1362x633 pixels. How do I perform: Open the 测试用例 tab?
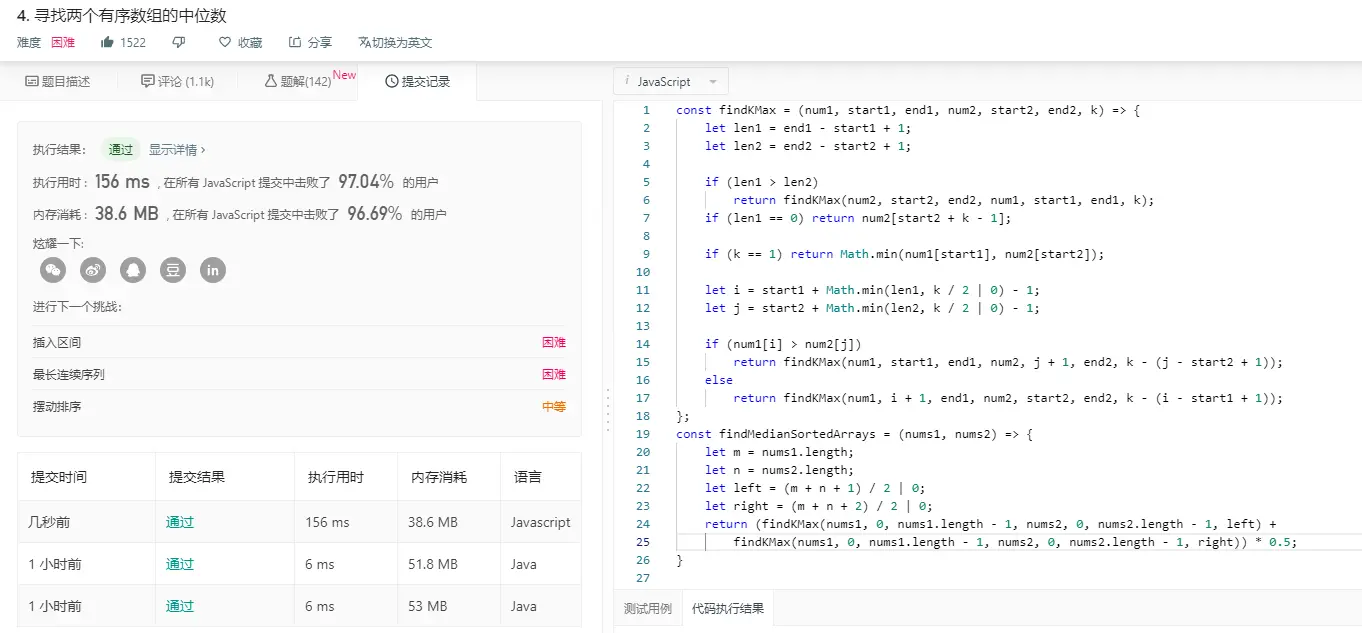pos(648,608)
